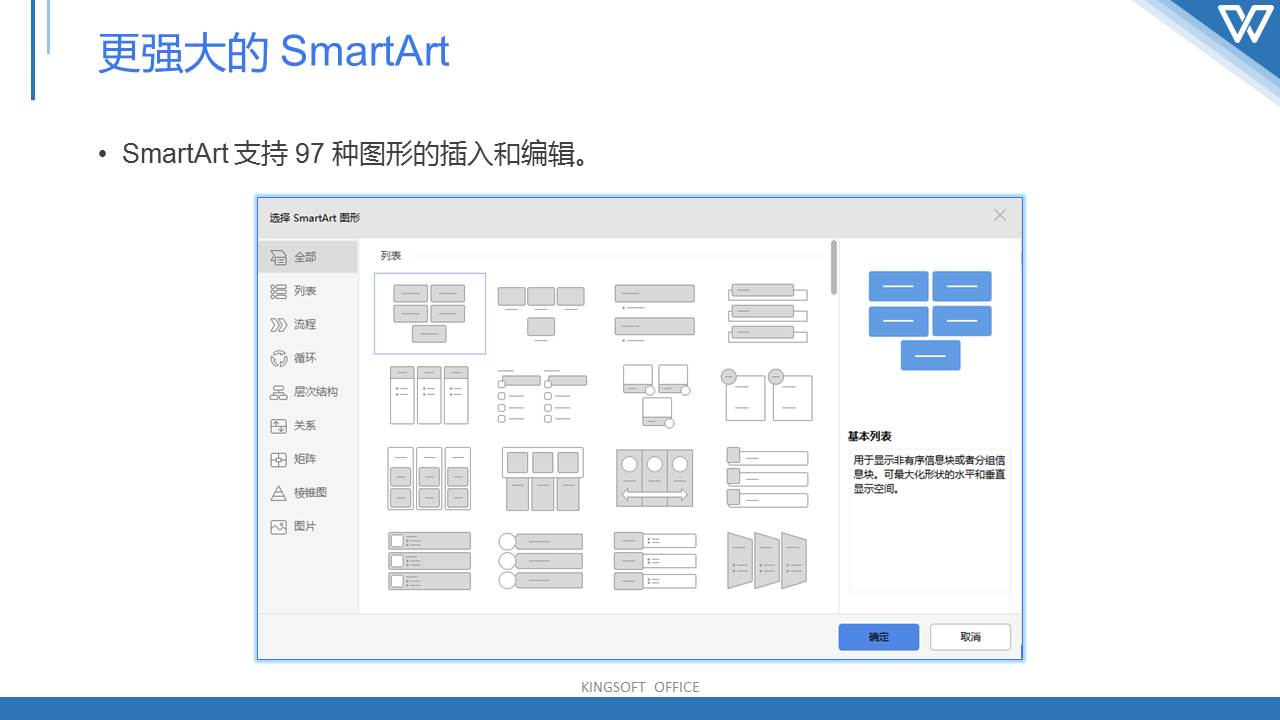Screen dimensions: 1280x720
Task: Switch to the 循环 category
Action: point(308,358)
